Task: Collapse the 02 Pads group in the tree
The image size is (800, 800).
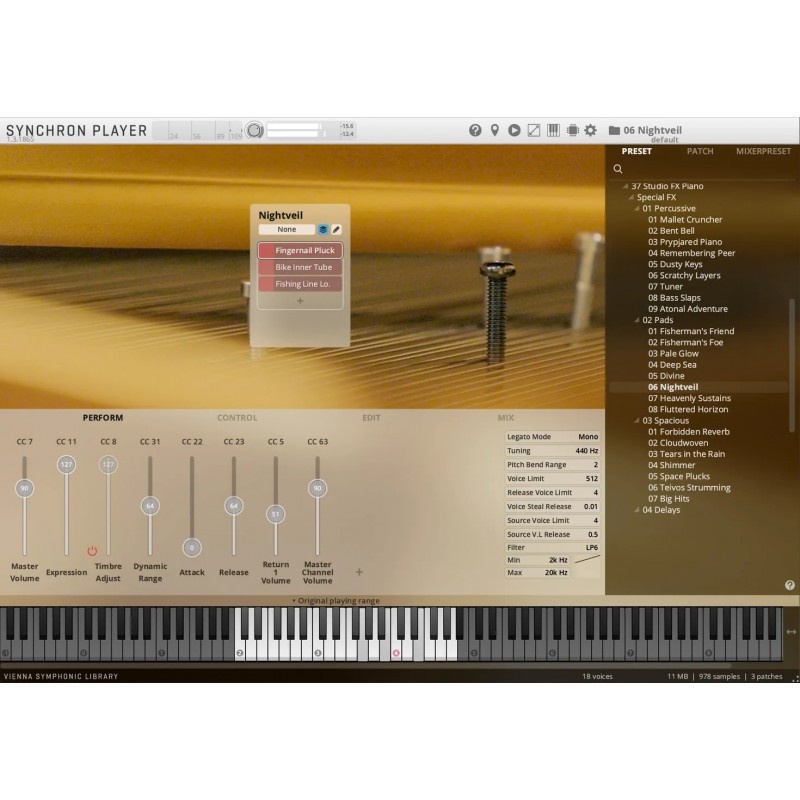Action: point(637,320)
